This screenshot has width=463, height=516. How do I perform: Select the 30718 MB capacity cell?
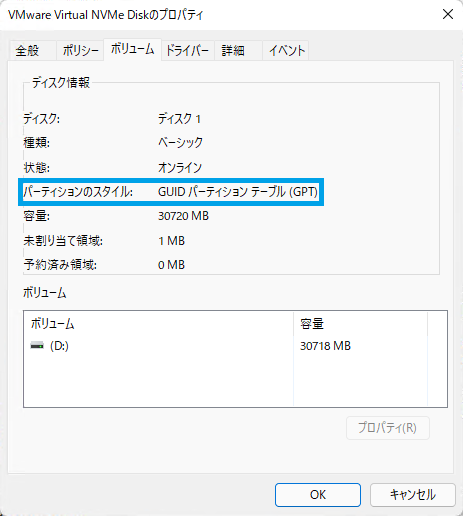coord(325,346)
